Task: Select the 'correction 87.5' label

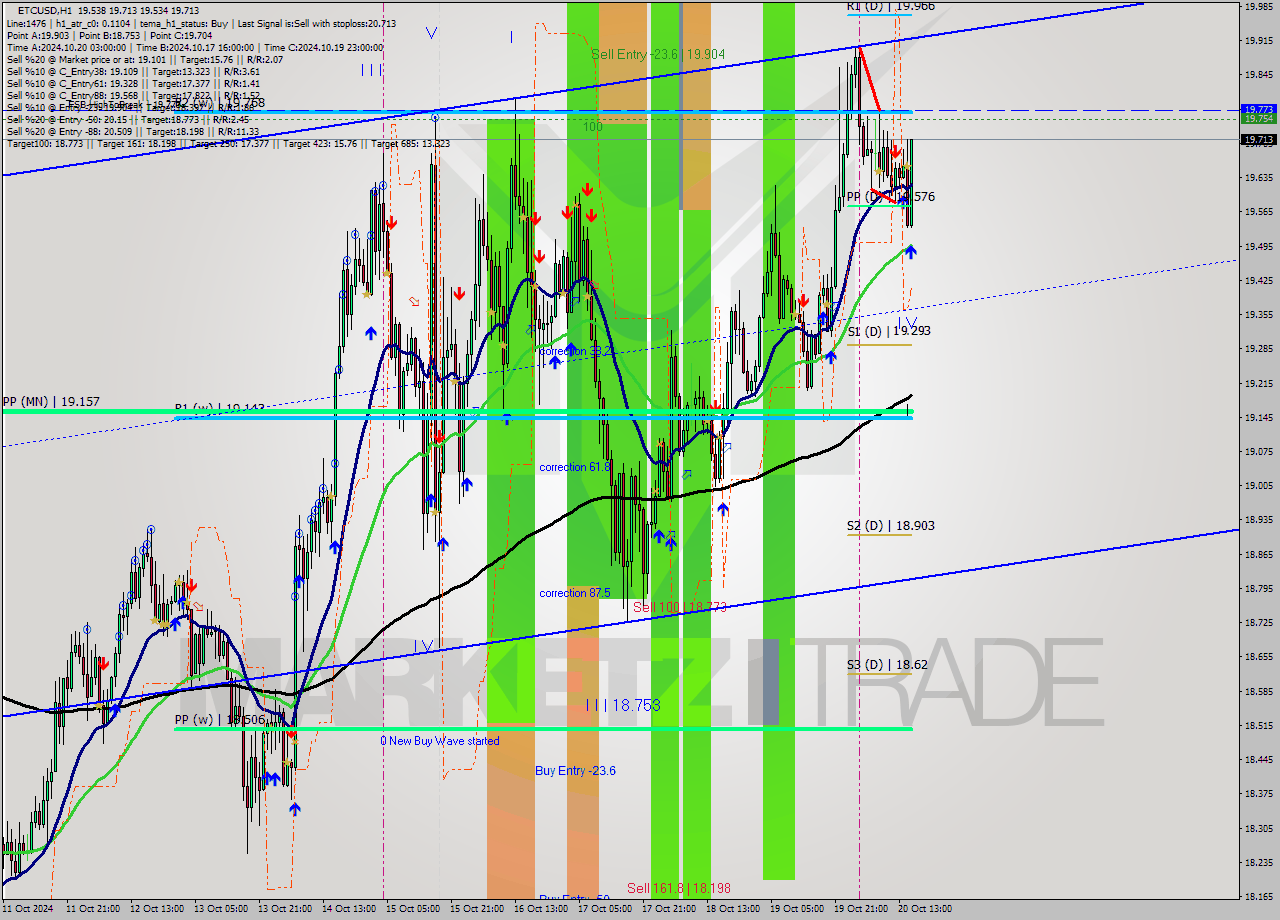Action: point(575,593)
